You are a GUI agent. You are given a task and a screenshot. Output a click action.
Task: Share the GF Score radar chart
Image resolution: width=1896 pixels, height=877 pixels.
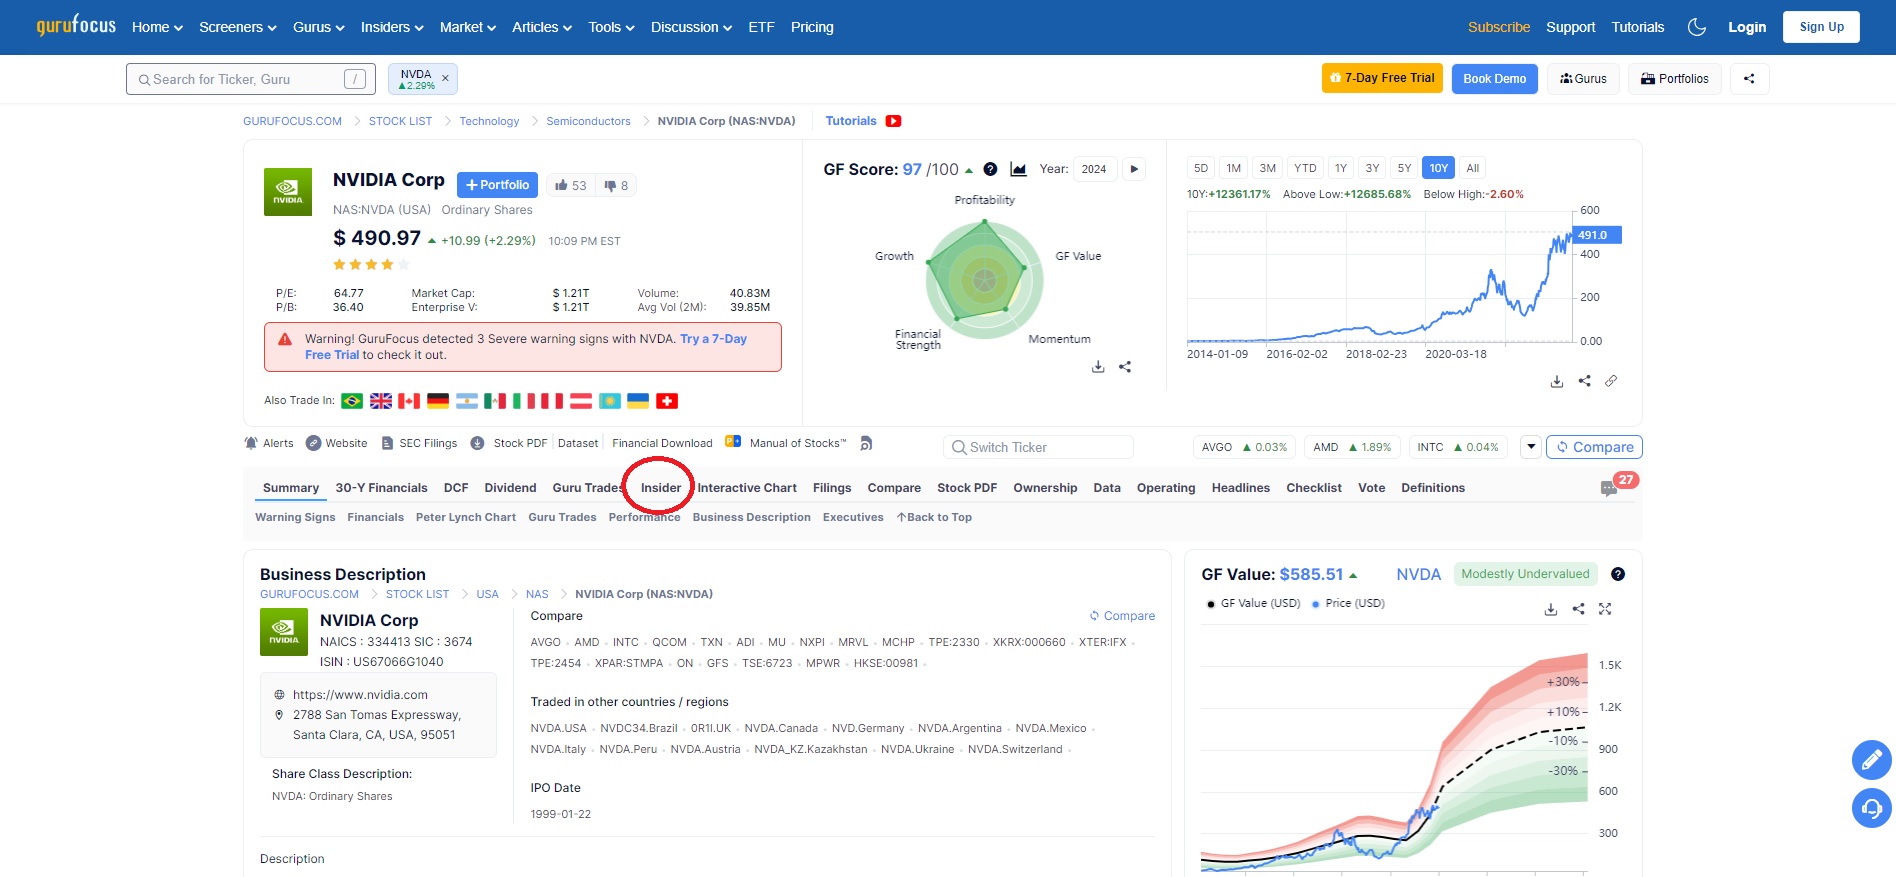(x=1125, y=367)
